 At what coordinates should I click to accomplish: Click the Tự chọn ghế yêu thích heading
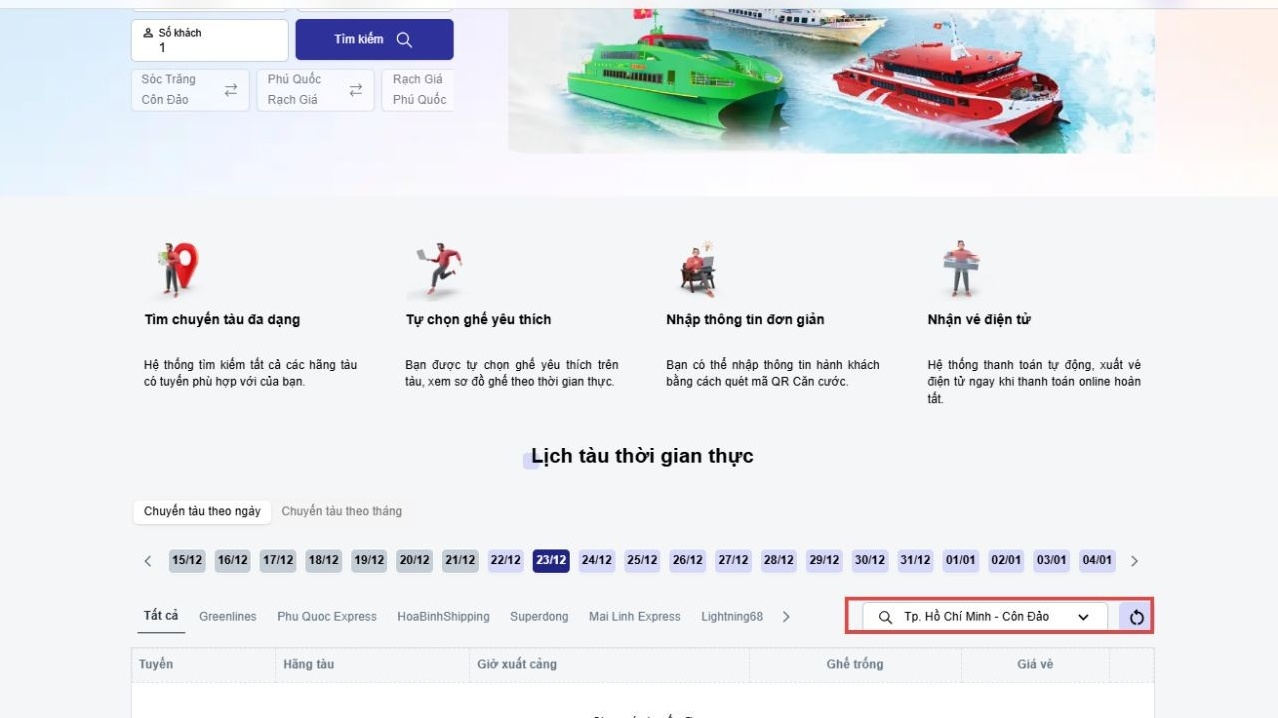(478, 320)
